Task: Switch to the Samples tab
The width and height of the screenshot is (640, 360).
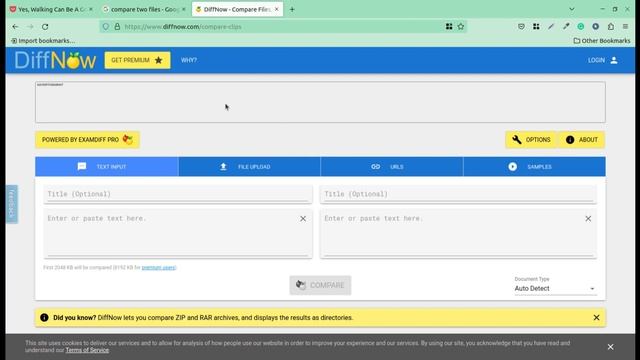Action: point(534,167)
